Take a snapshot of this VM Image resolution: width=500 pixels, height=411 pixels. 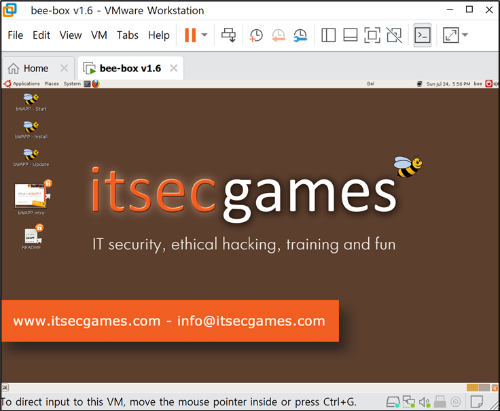point(256,35)
